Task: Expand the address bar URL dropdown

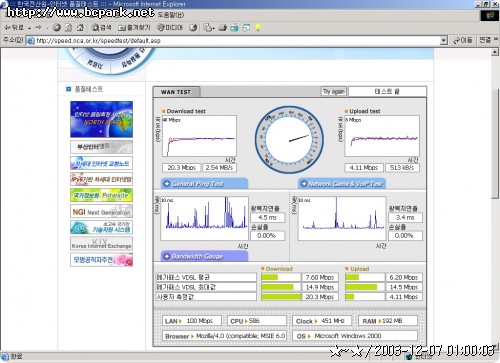Action: pyautogui.click(x=443, y=41)
